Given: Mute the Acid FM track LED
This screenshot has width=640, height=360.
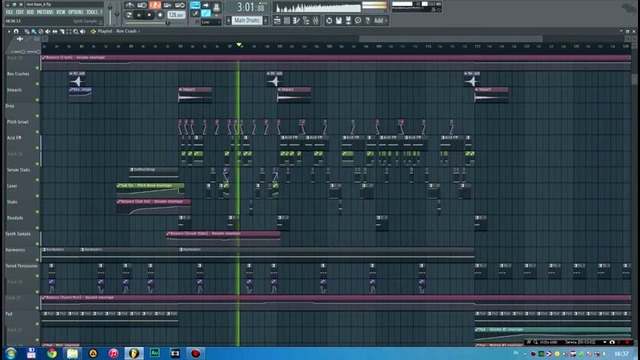Looking at the screenshot, I should [37, 148].
